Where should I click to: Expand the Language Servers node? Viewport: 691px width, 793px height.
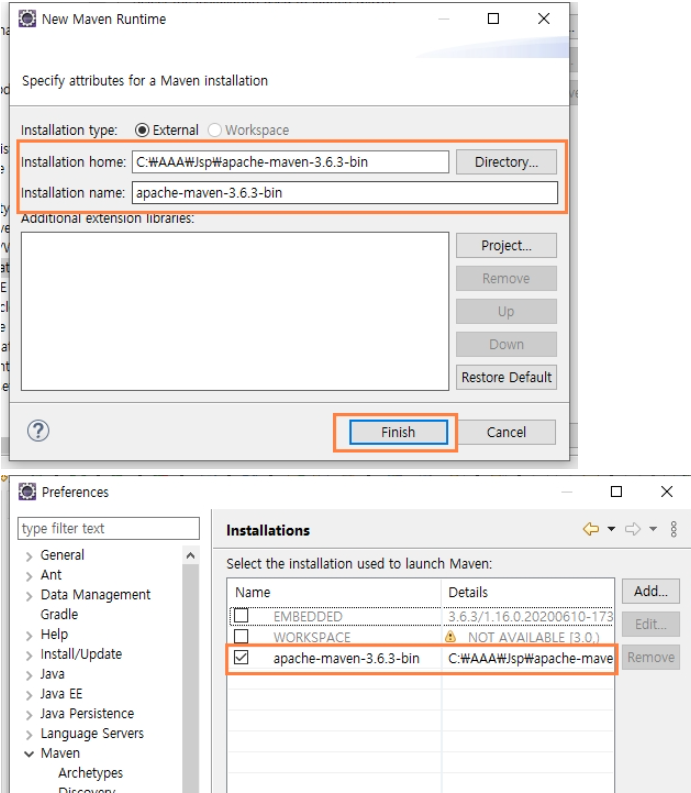29,734
